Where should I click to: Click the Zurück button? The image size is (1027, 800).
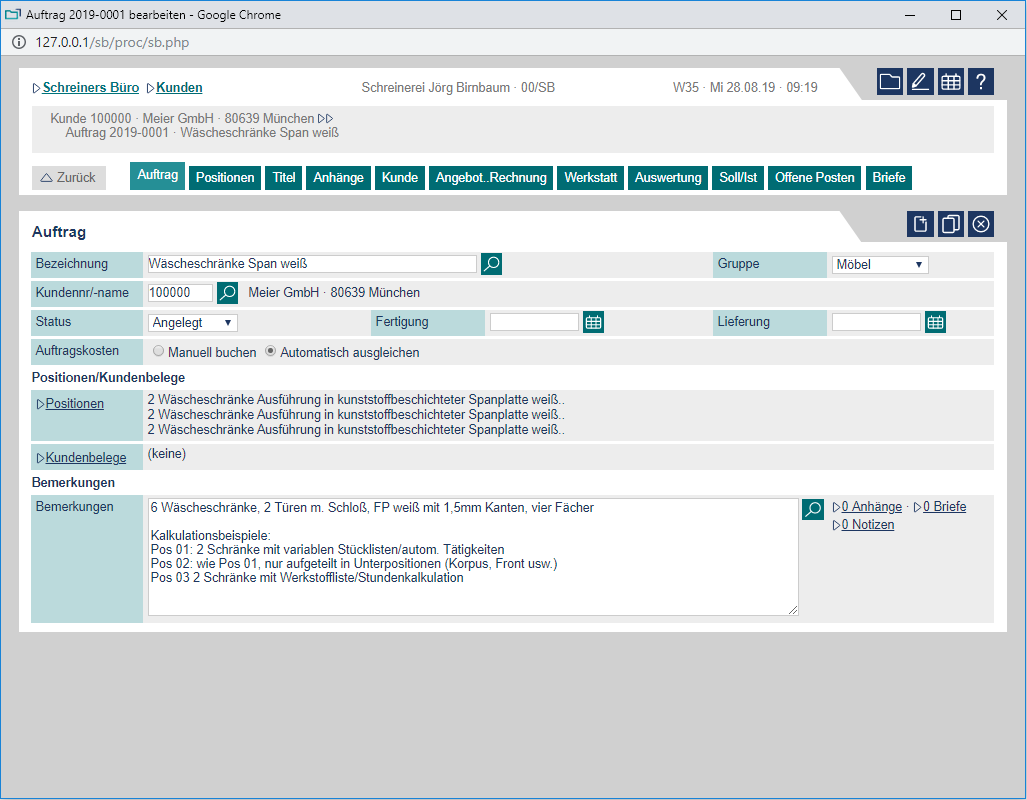68,178
